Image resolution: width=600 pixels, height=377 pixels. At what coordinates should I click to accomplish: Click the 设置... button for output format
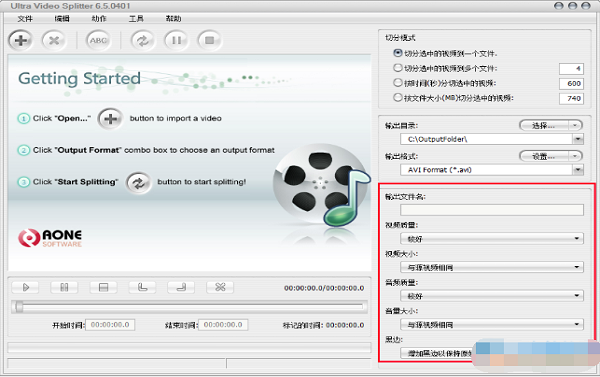544,156
